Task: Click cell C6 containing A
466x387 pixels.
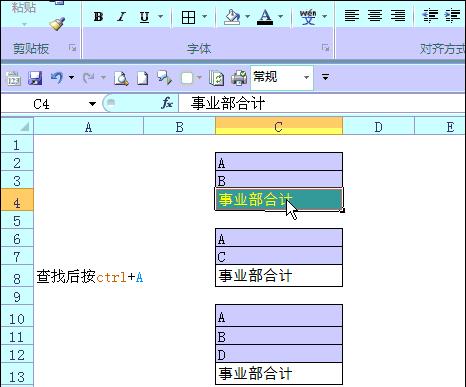Action: [279, 238]
